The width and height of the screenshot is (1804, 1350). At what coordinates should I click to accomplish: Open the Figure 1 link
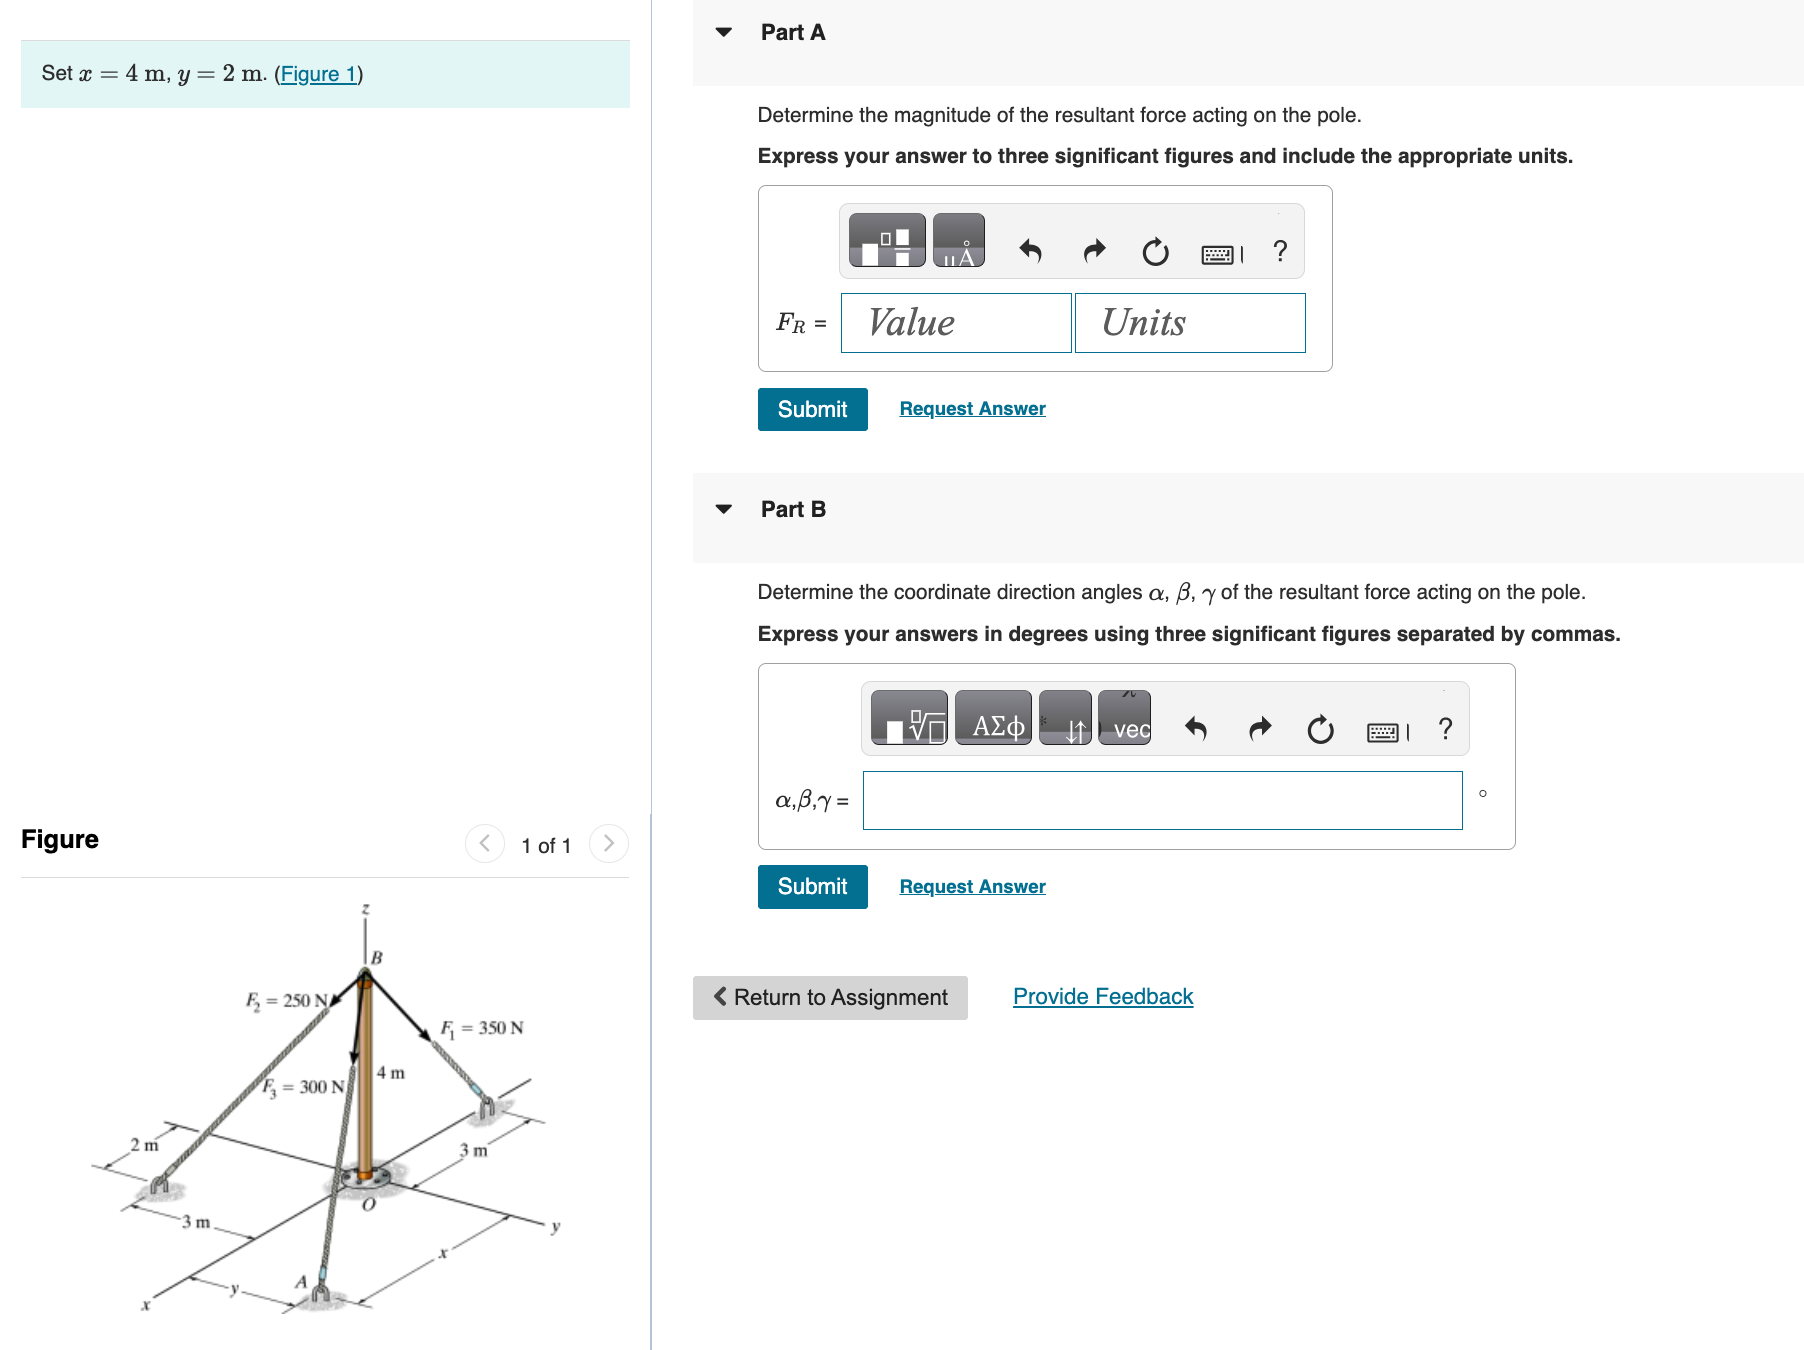tap(318, 73)
